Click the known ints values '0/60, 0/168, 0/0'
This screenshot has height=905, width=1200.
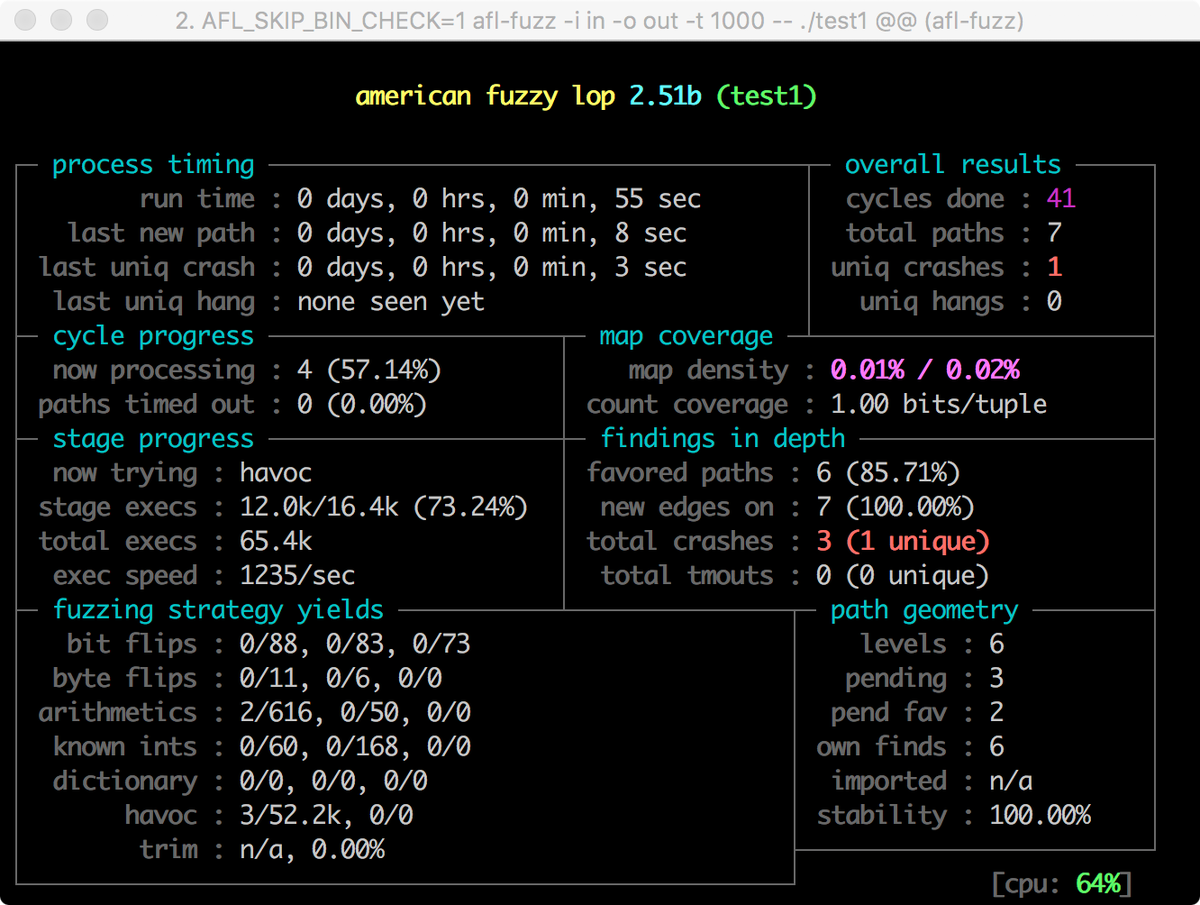pos(355,746)
